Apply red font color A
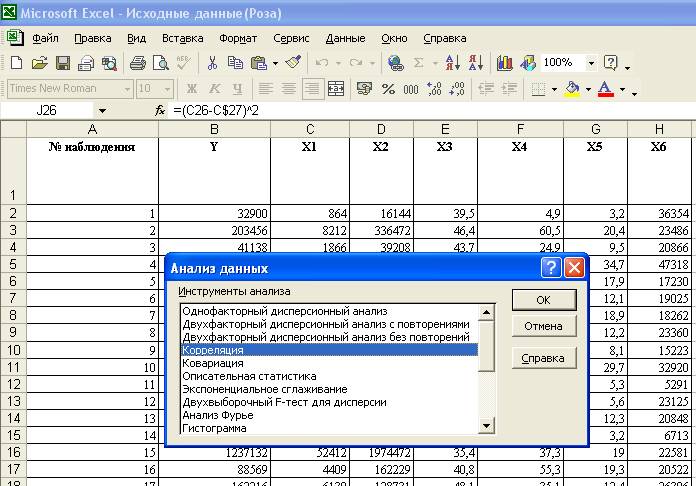This screenshot has width=696, height=486. (x=606, y=89)
